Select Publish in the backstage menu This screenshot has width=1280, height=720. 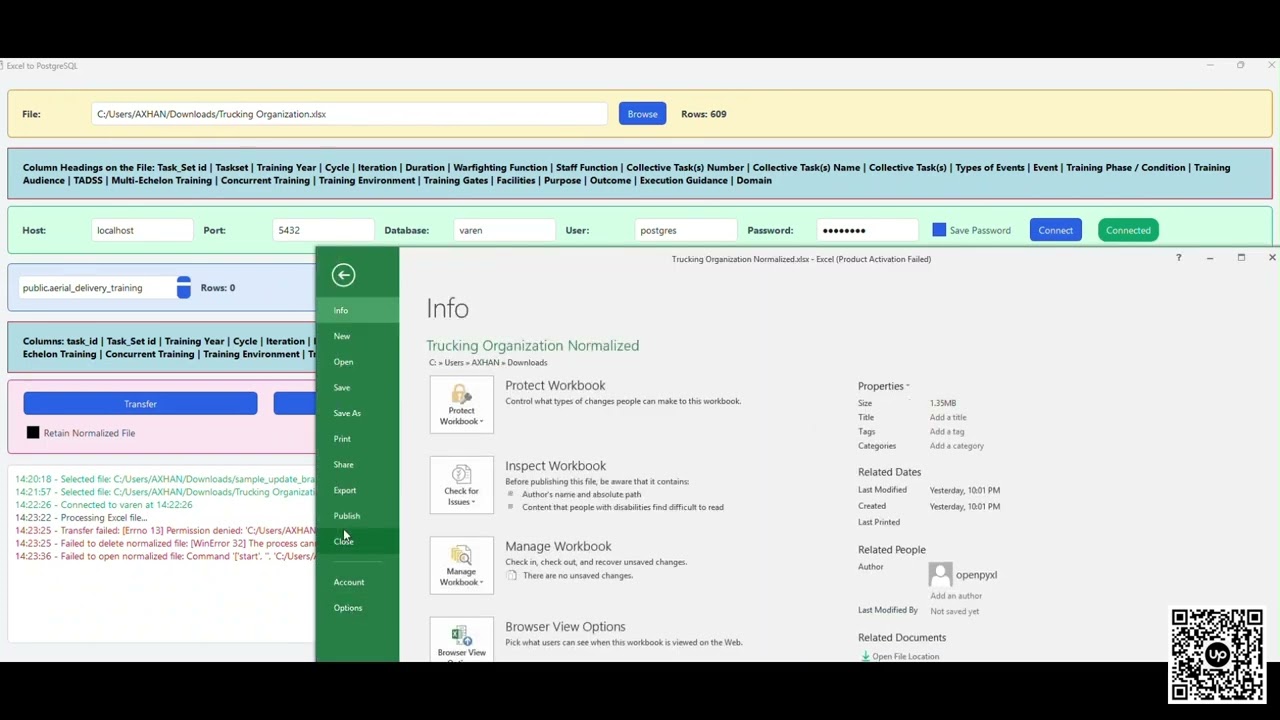pos(357,516)
